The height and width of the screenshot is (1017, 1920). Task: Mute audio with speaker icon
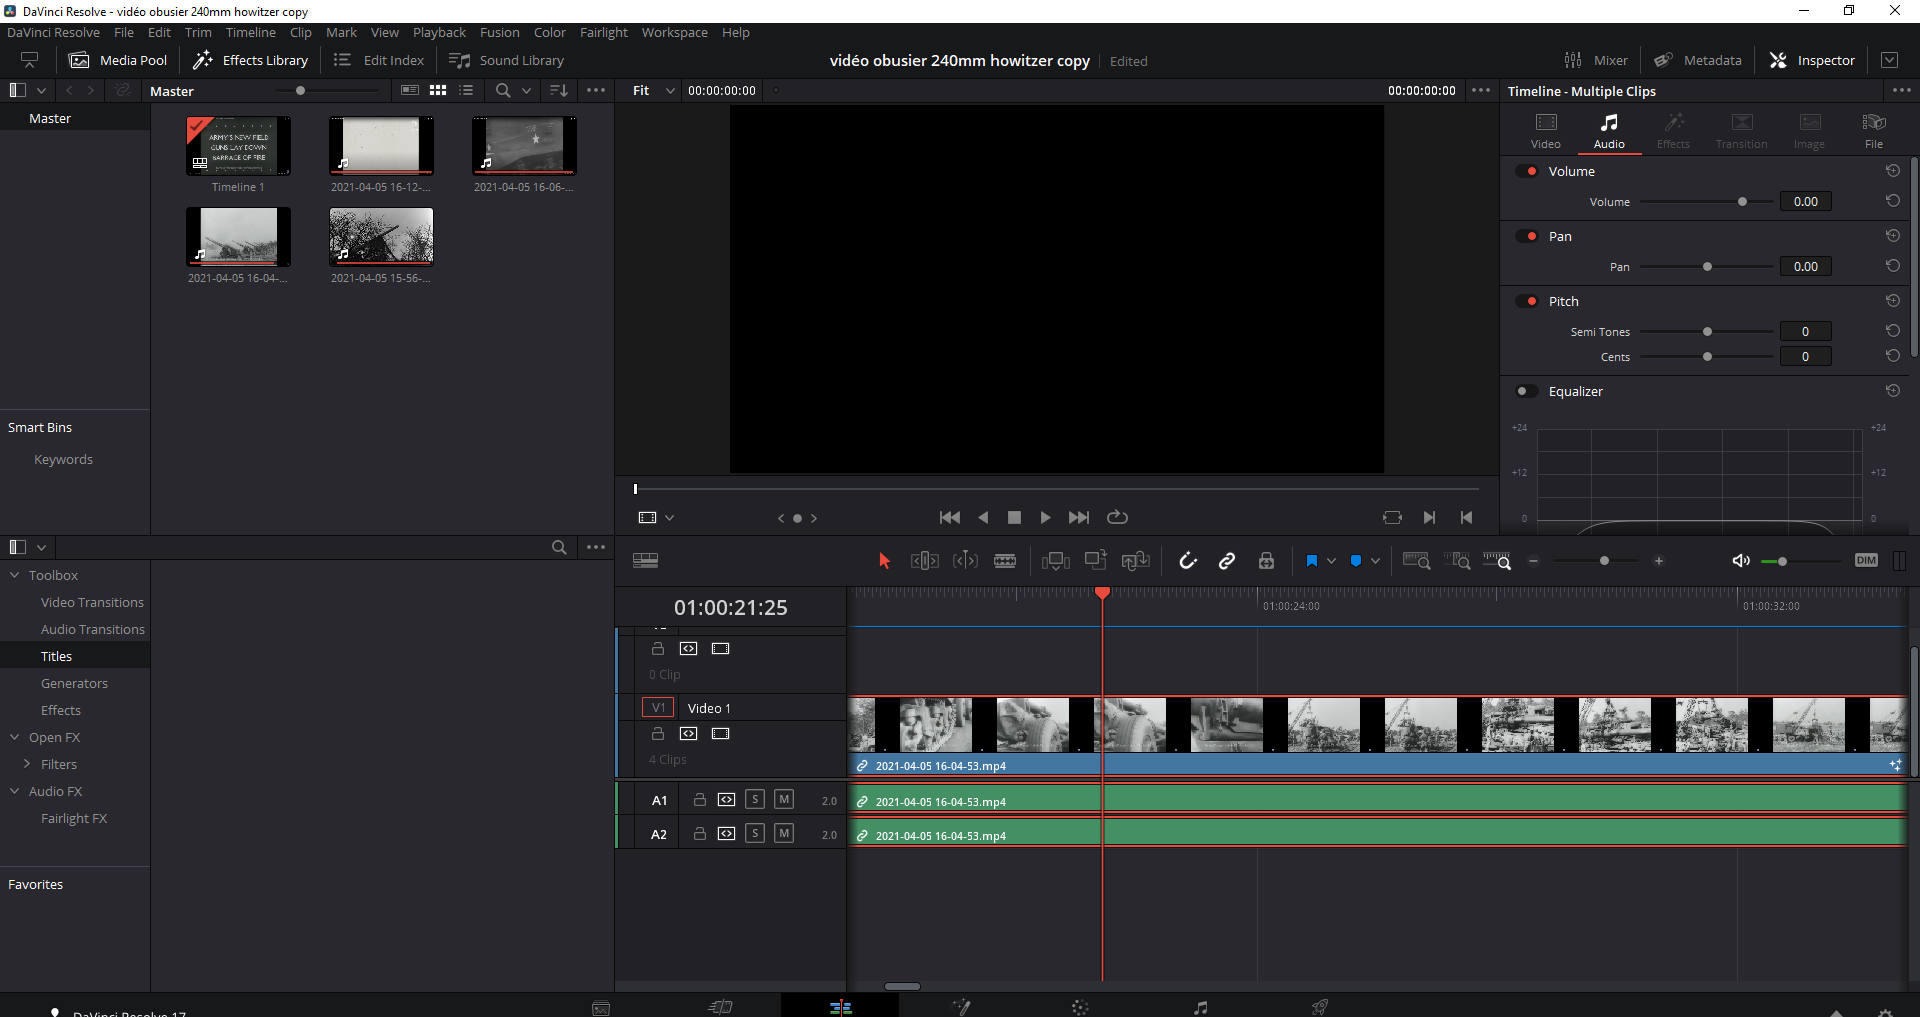click(x=1741, y=561)
